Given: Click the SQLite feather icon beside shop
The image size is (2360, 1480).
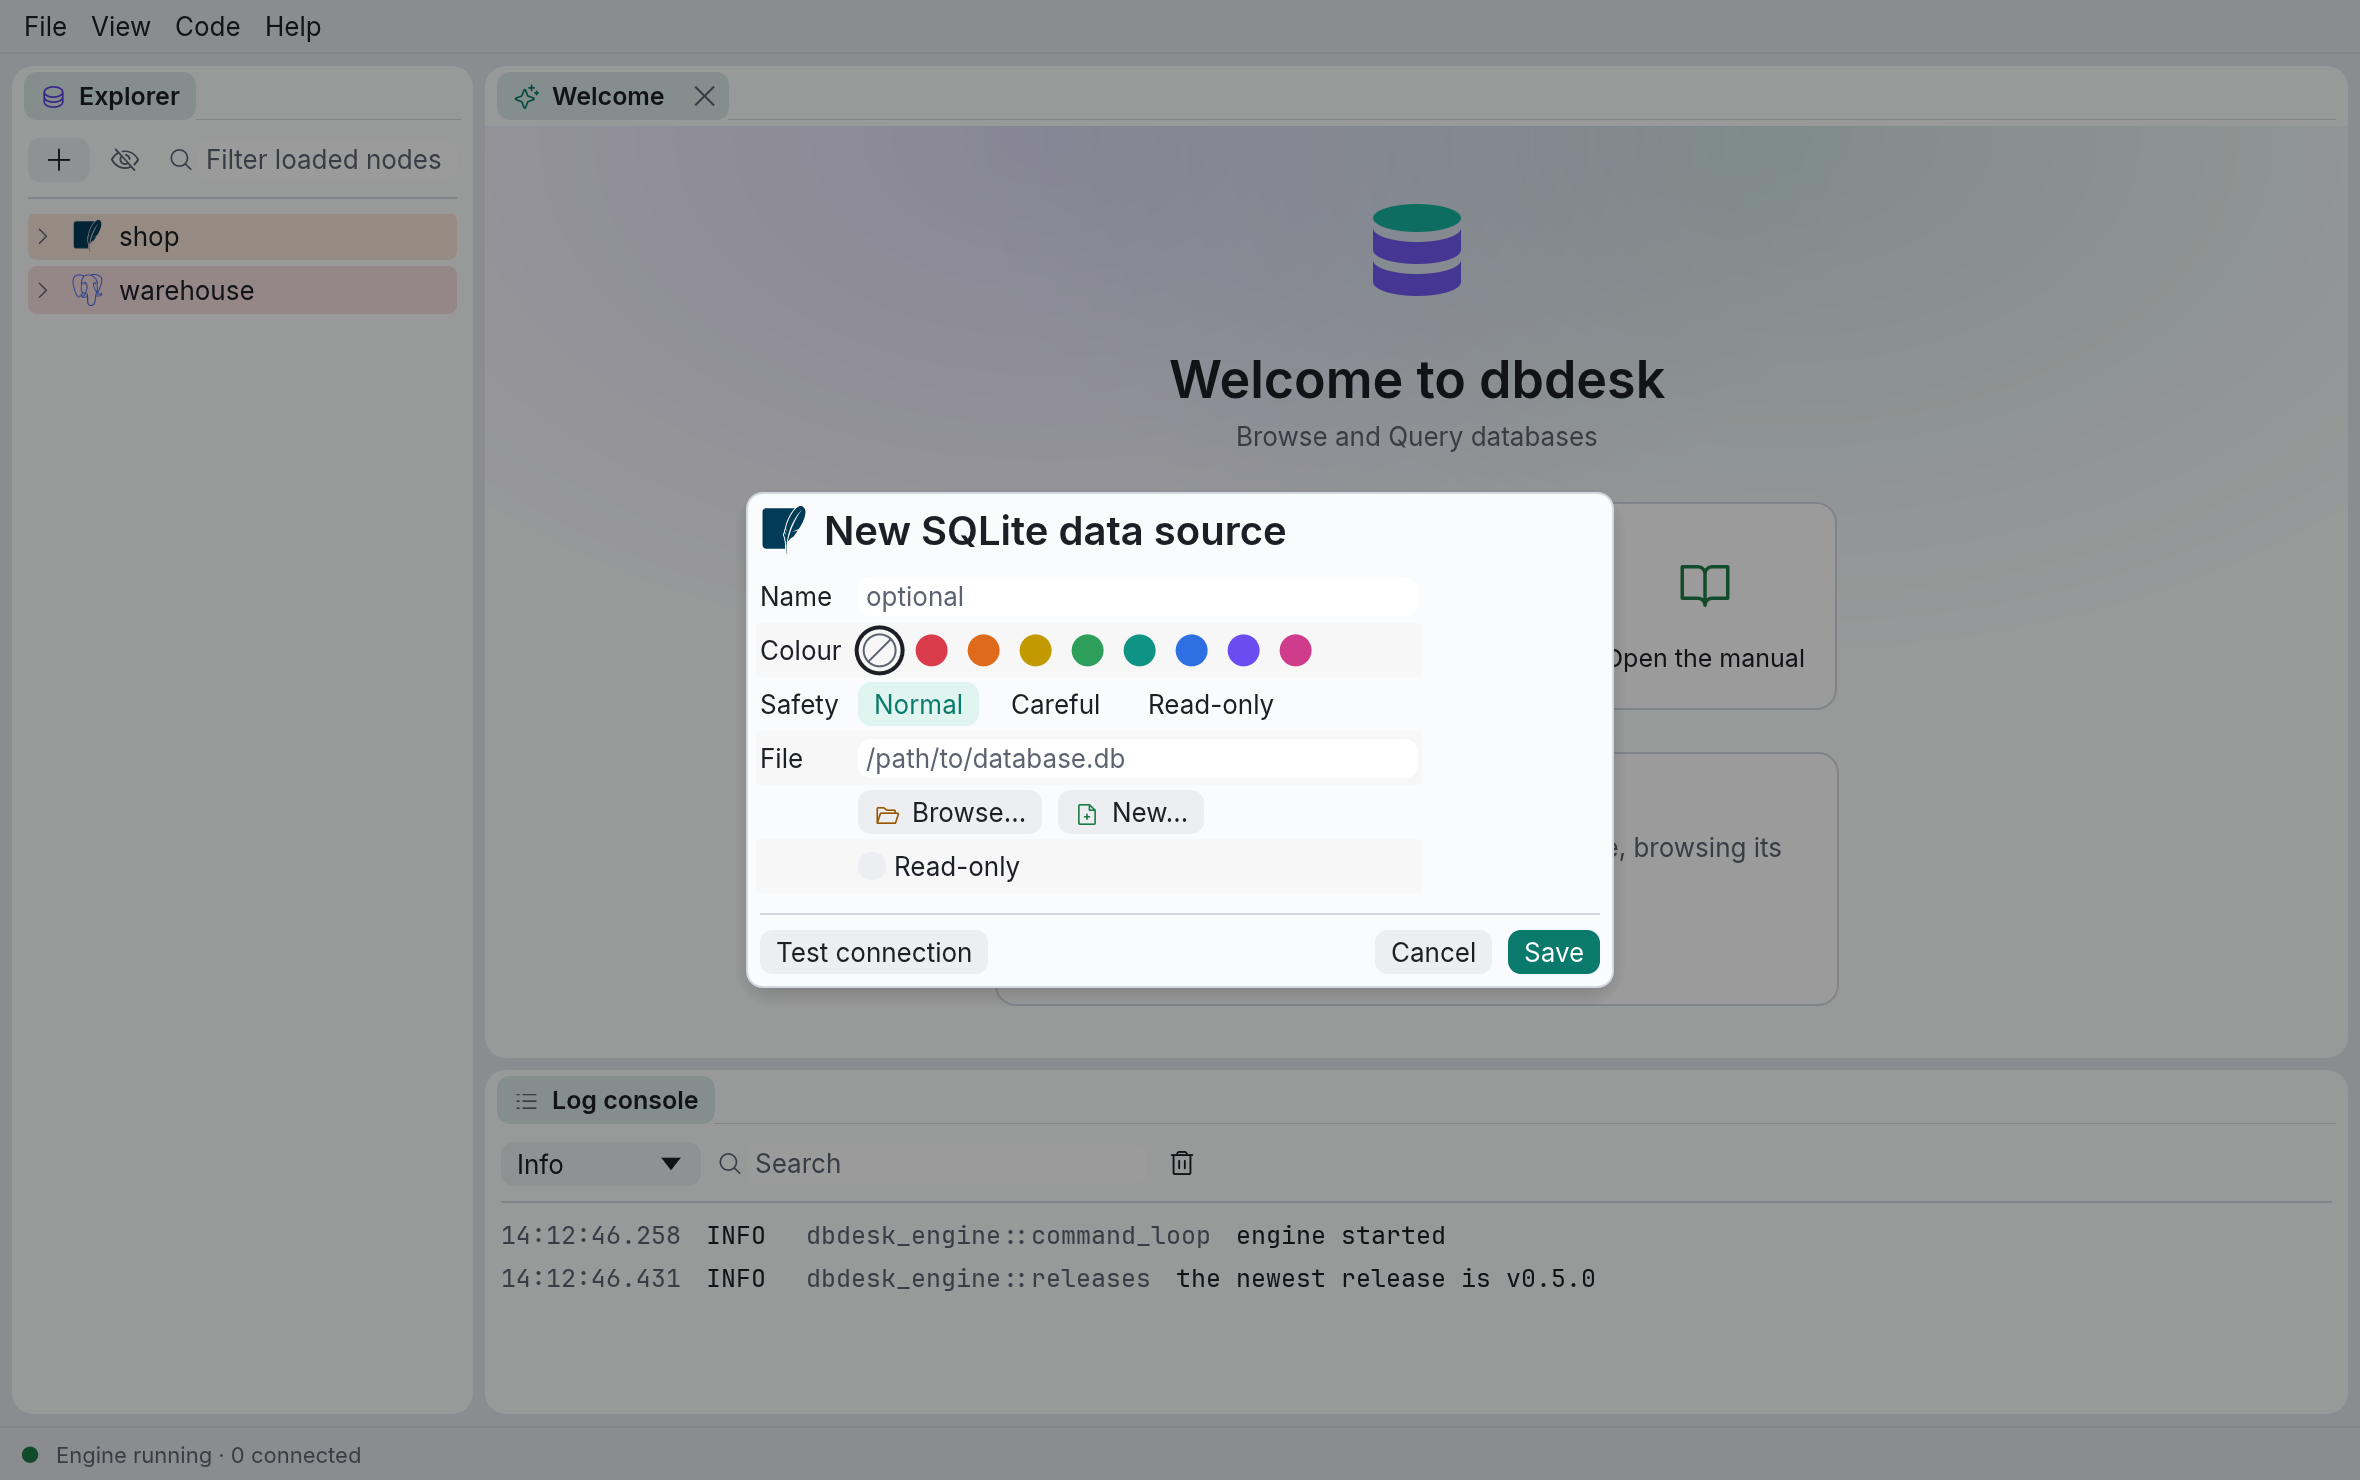Looking at the screenshot, I should click(x=88, y=236).
